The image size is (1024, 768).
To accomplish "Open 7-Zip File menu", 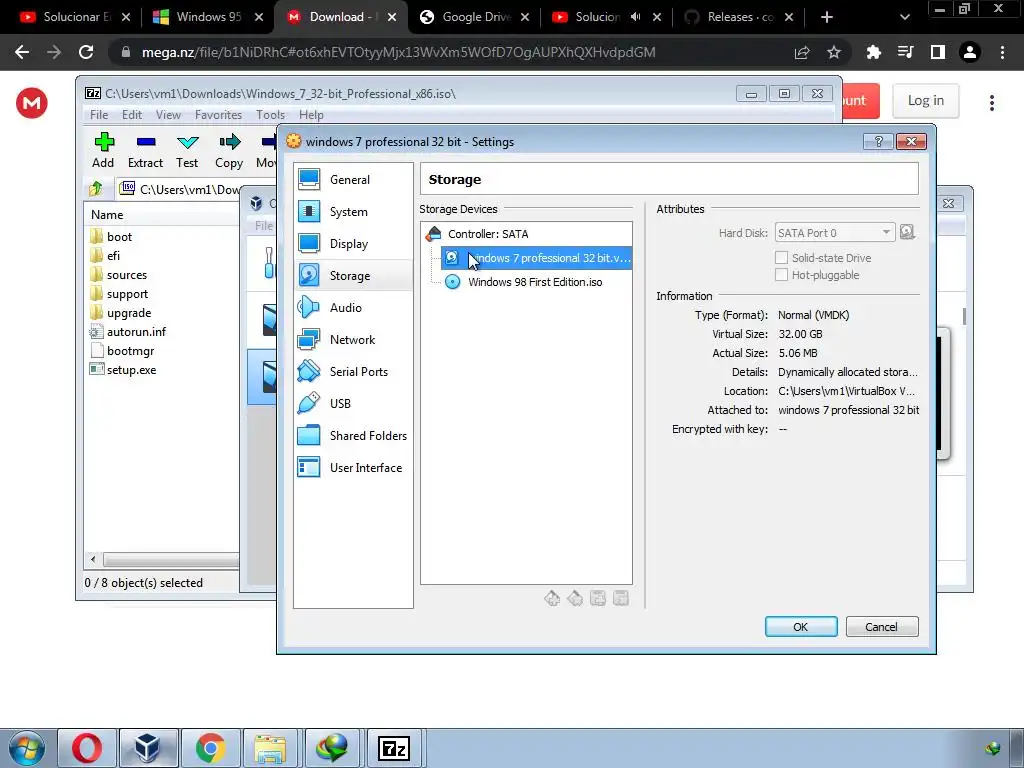I will coord(99,115).
